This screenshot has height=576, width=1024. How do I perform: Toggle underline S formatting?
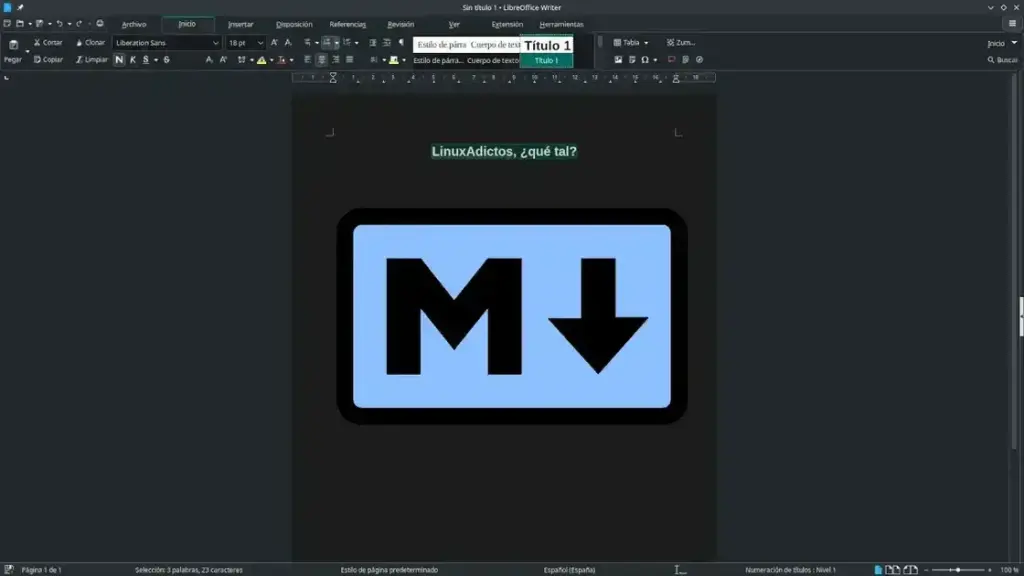point(146,59)
